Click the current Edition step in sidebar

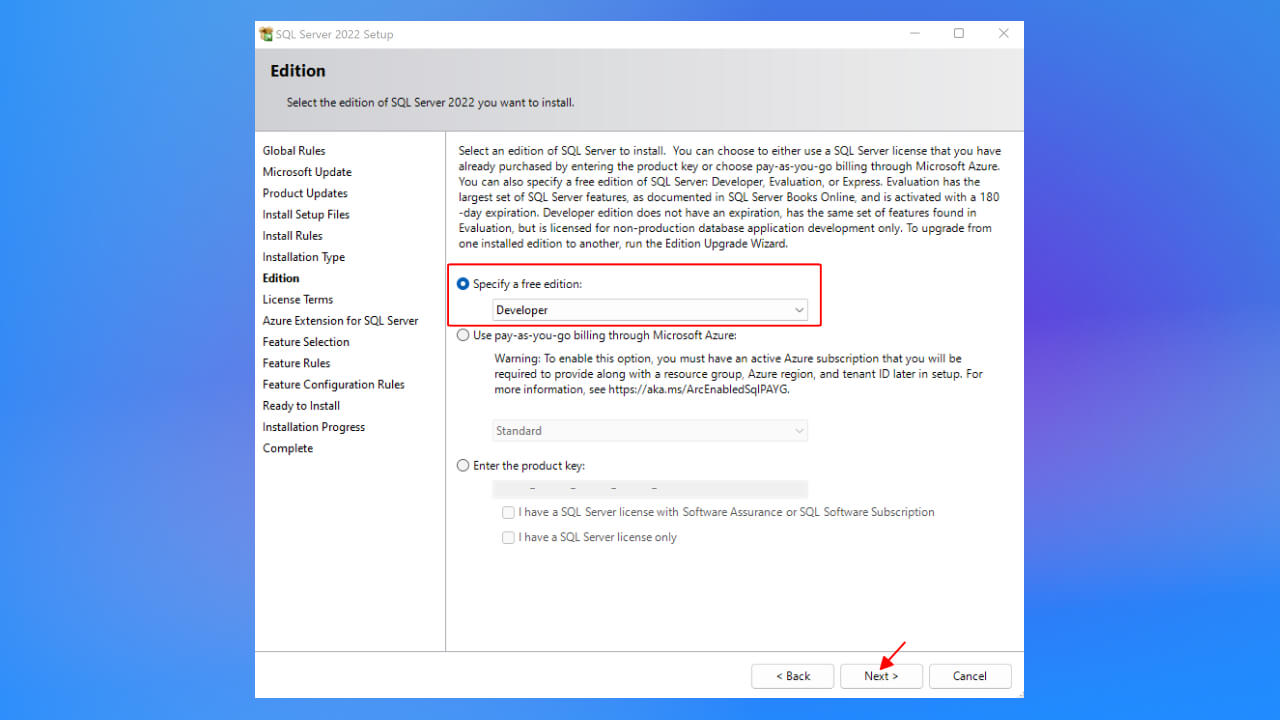click(x=281, y=278)
